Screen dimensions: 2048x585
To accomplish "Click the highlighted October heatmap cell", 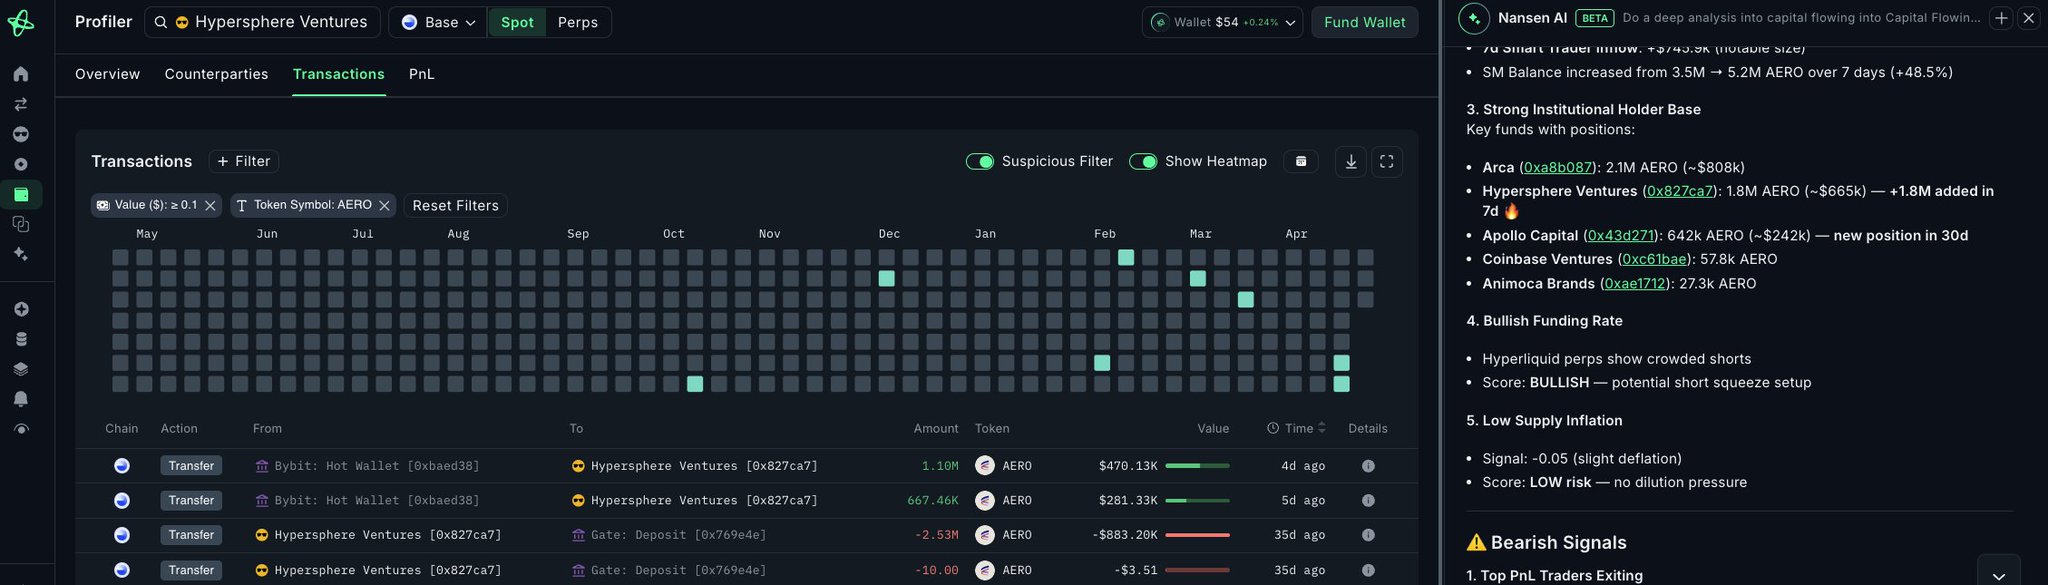I will click(x=695, y=384).
